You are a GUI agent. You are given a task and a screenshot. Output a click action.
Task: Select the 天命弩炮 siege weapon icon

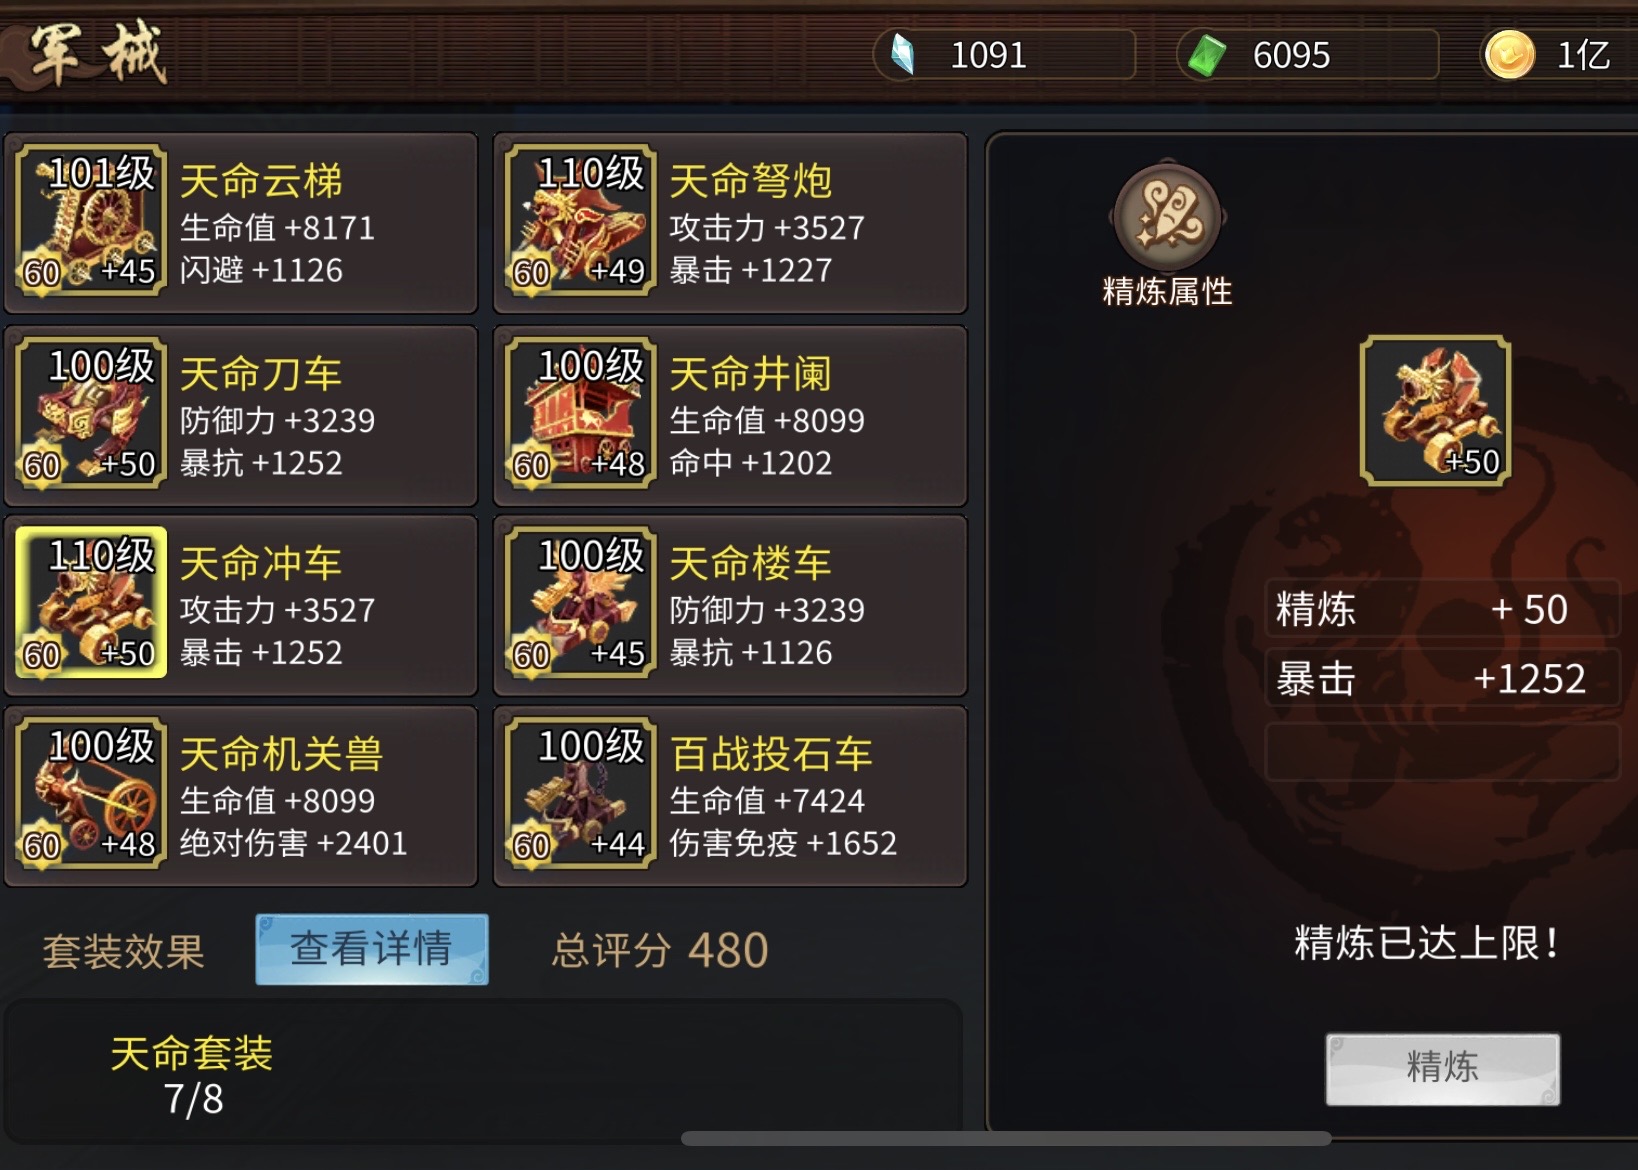(x=581, y=220)
